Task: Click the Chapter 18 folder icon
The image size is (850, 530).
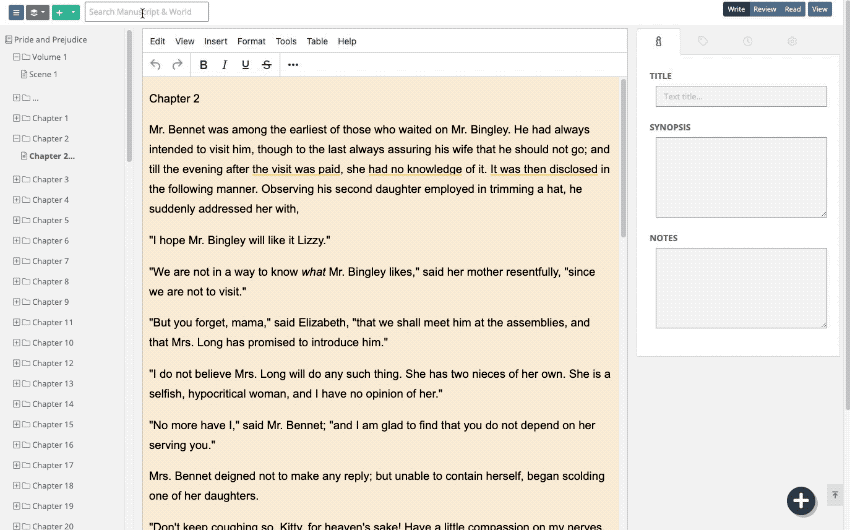Action: pyautogui.click(x=26, y=486)
